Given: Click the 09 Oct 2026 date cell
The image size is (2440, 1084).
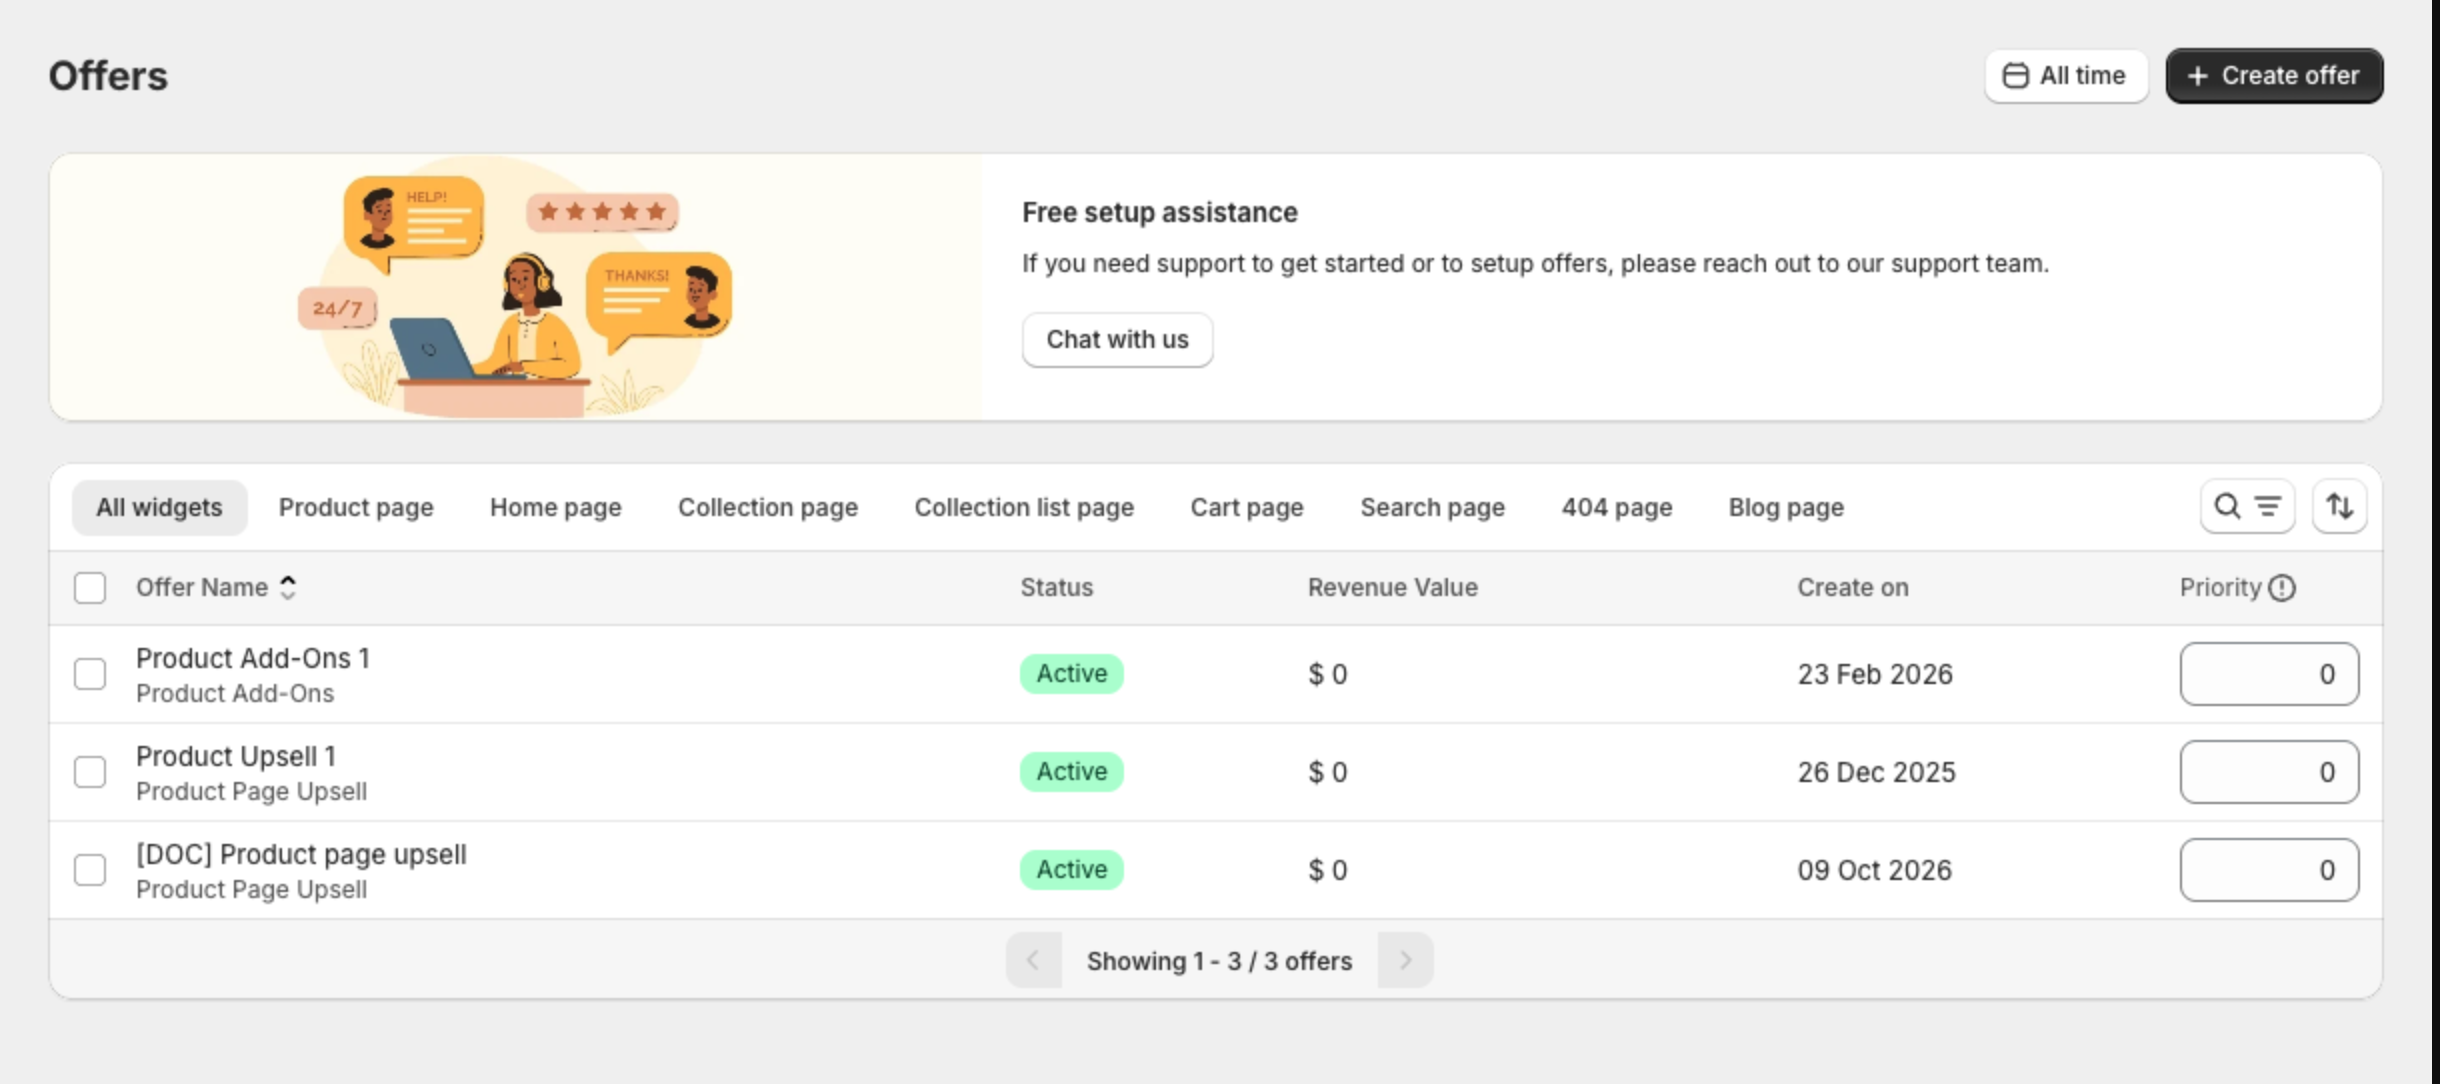Looking at the screenshot, I should point(1874,871).
